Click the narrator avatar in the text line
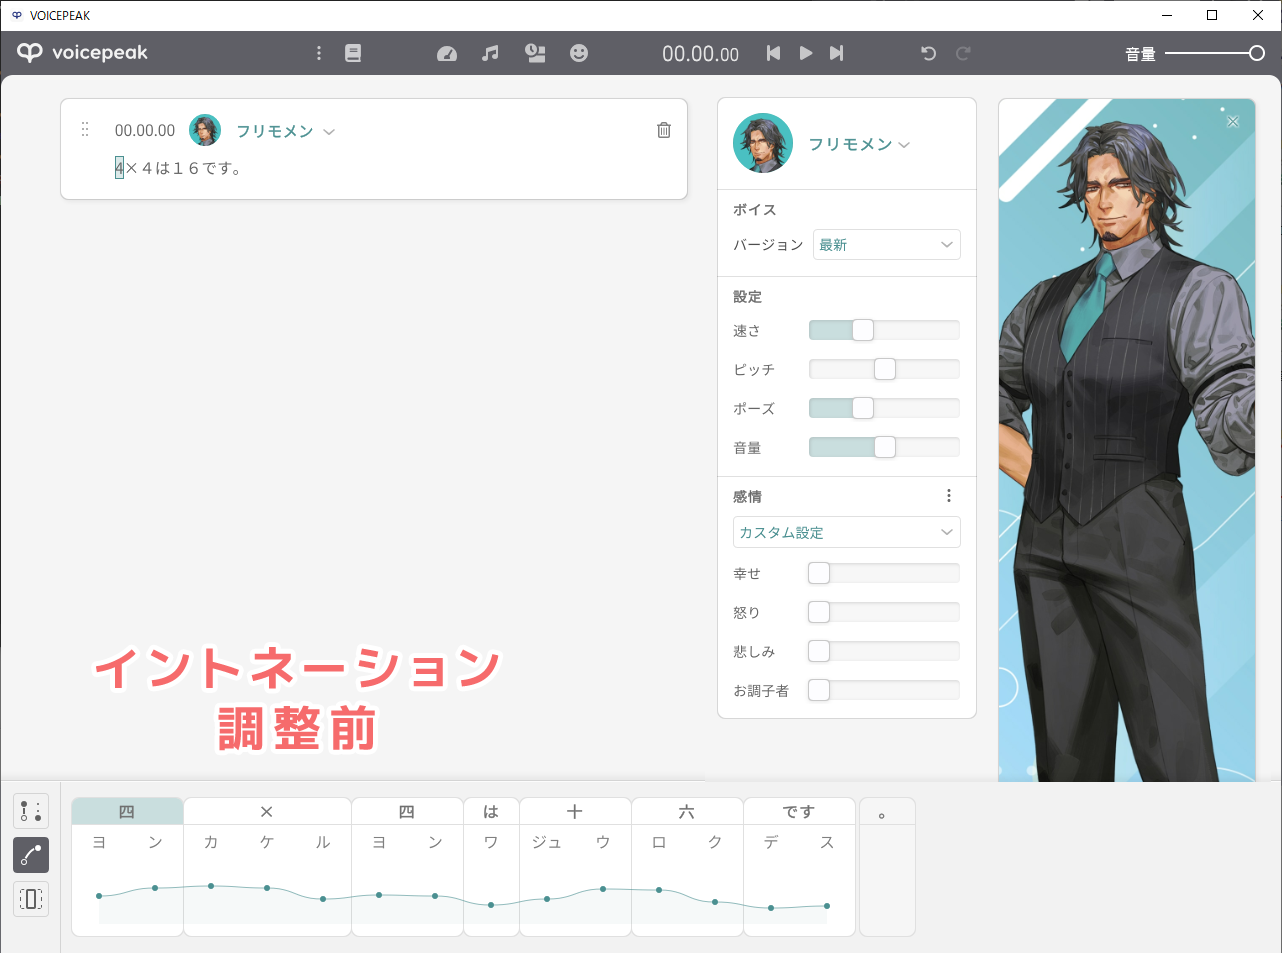1282x953 pixels. [x=205, y=130]
